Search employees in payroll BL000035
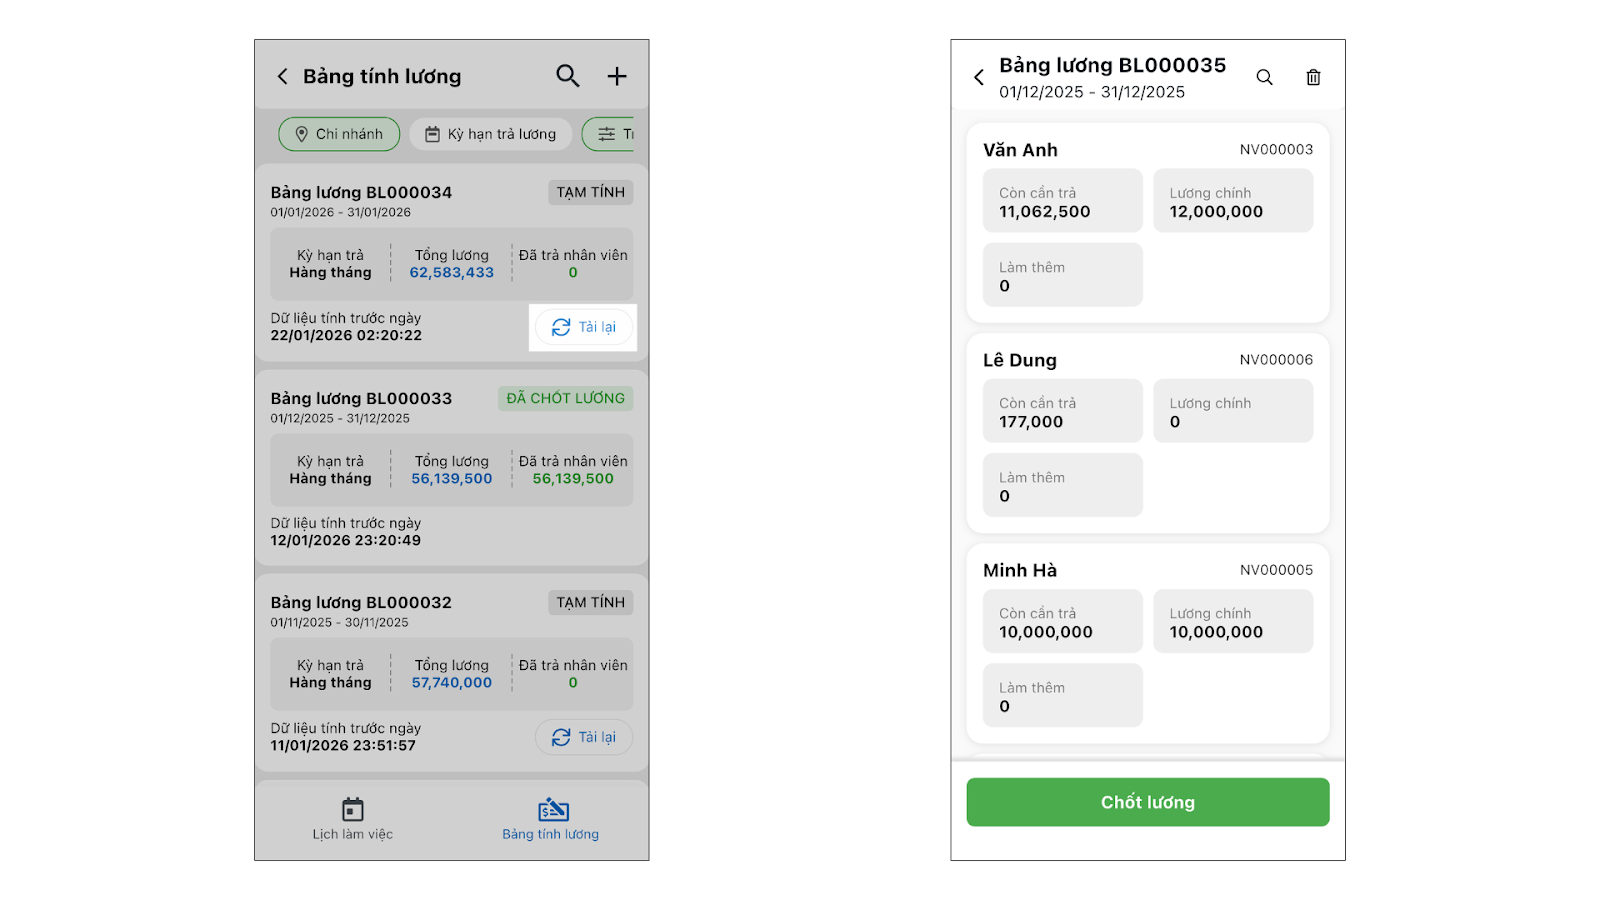Viewport: 1600px width, 900px height. point(1264,77)
